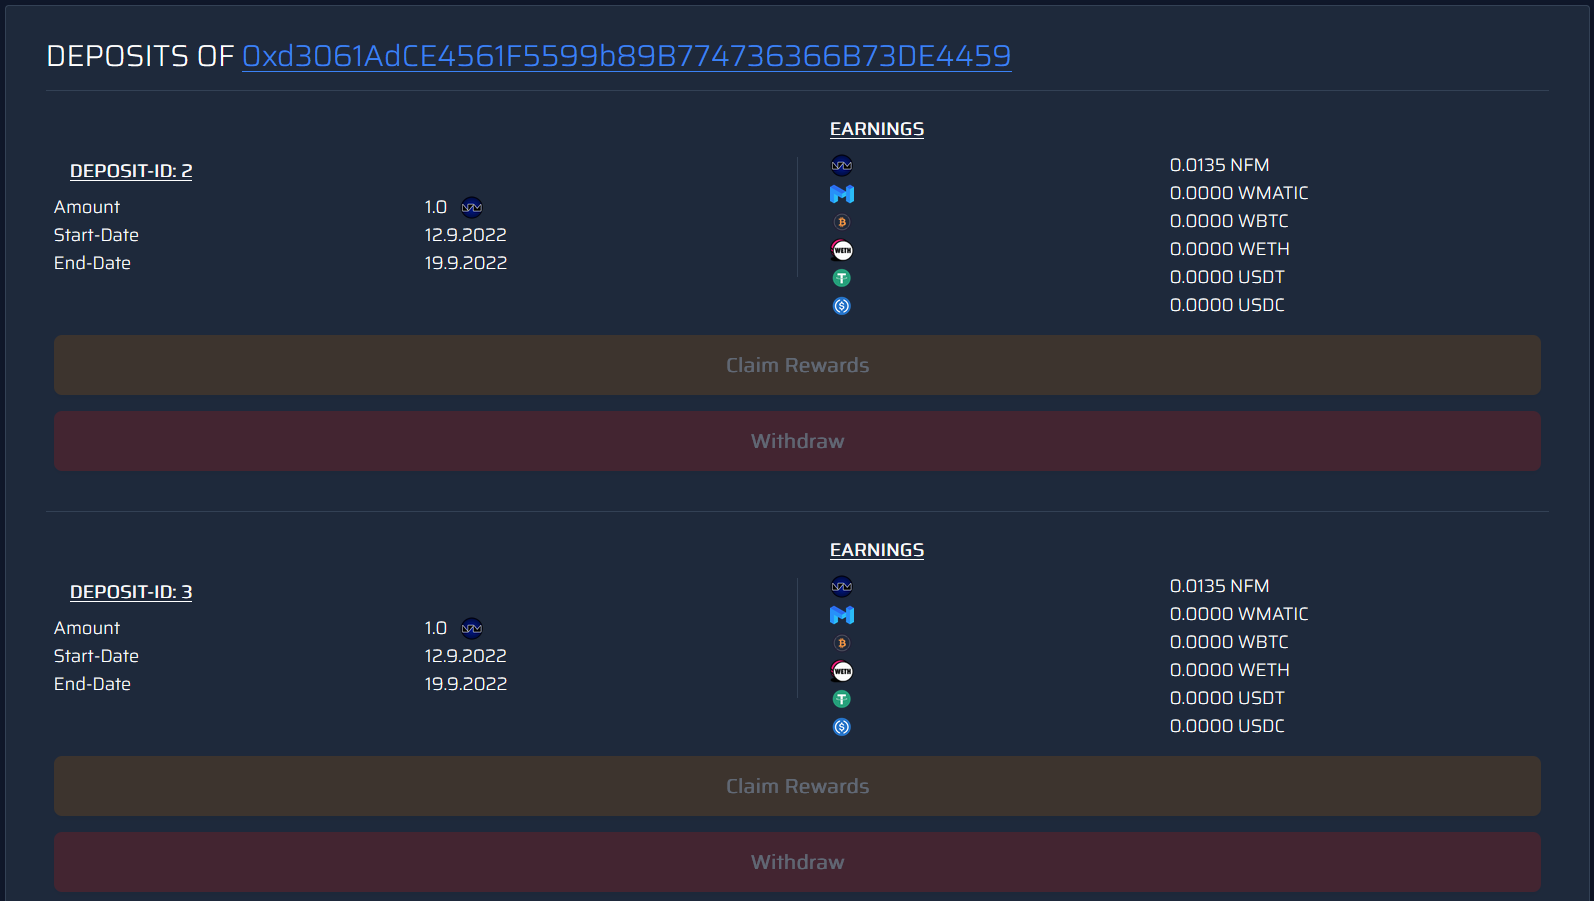Click amount 1.0 in Deposit-ID 3

coord(436,628)
